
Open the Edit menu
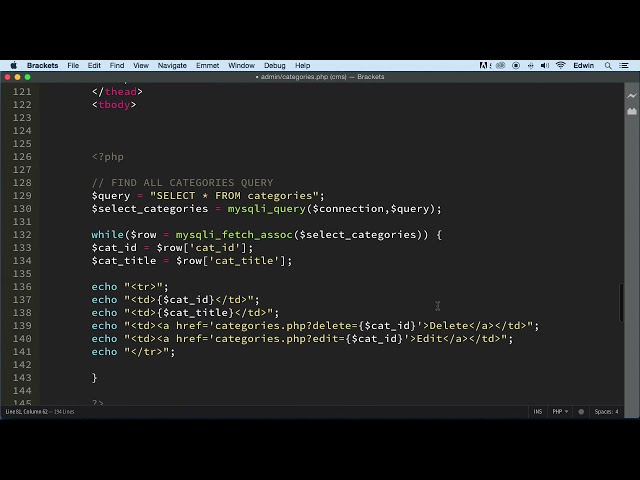(x=94, y=65)
